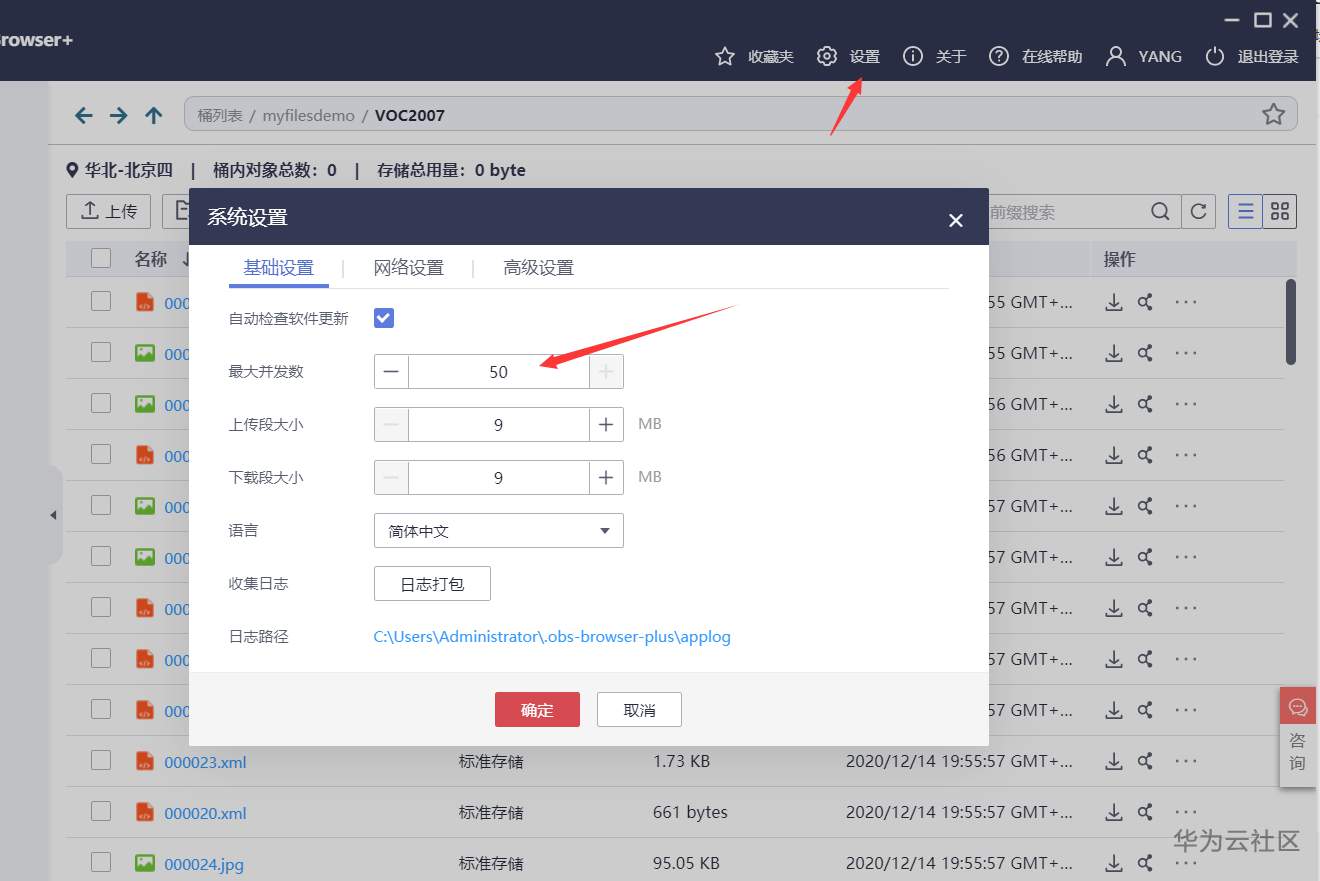Click the search magnifier icon
This screenshot has height=881, width=1320.
tap(1160, 211)
